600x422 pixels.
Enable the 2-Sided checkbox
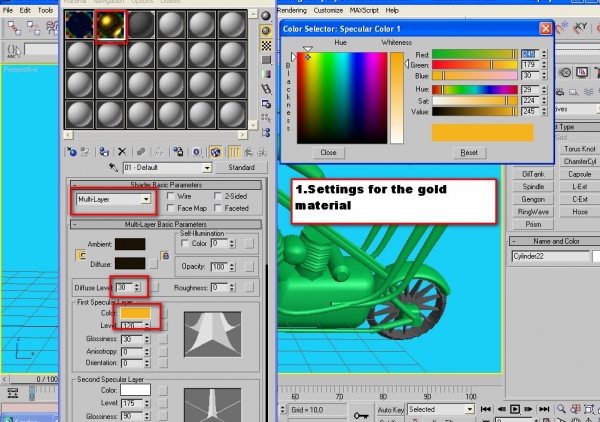tap(218, 196)
